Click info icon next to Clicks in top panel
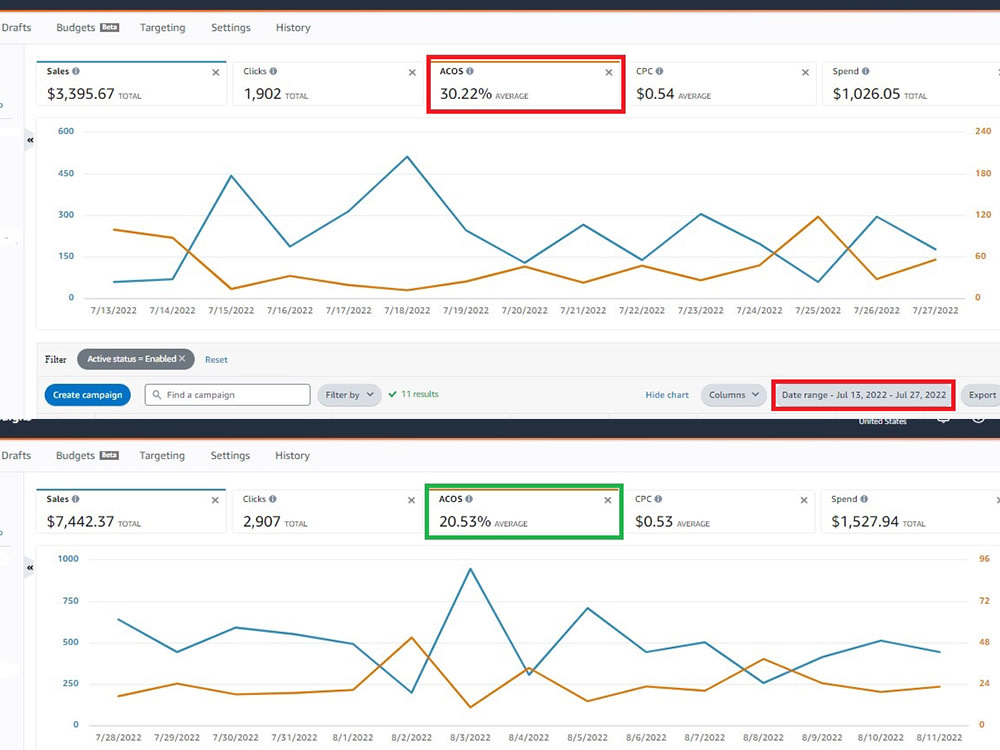Screen dimensions: 1000x750 tap(273, 71)
